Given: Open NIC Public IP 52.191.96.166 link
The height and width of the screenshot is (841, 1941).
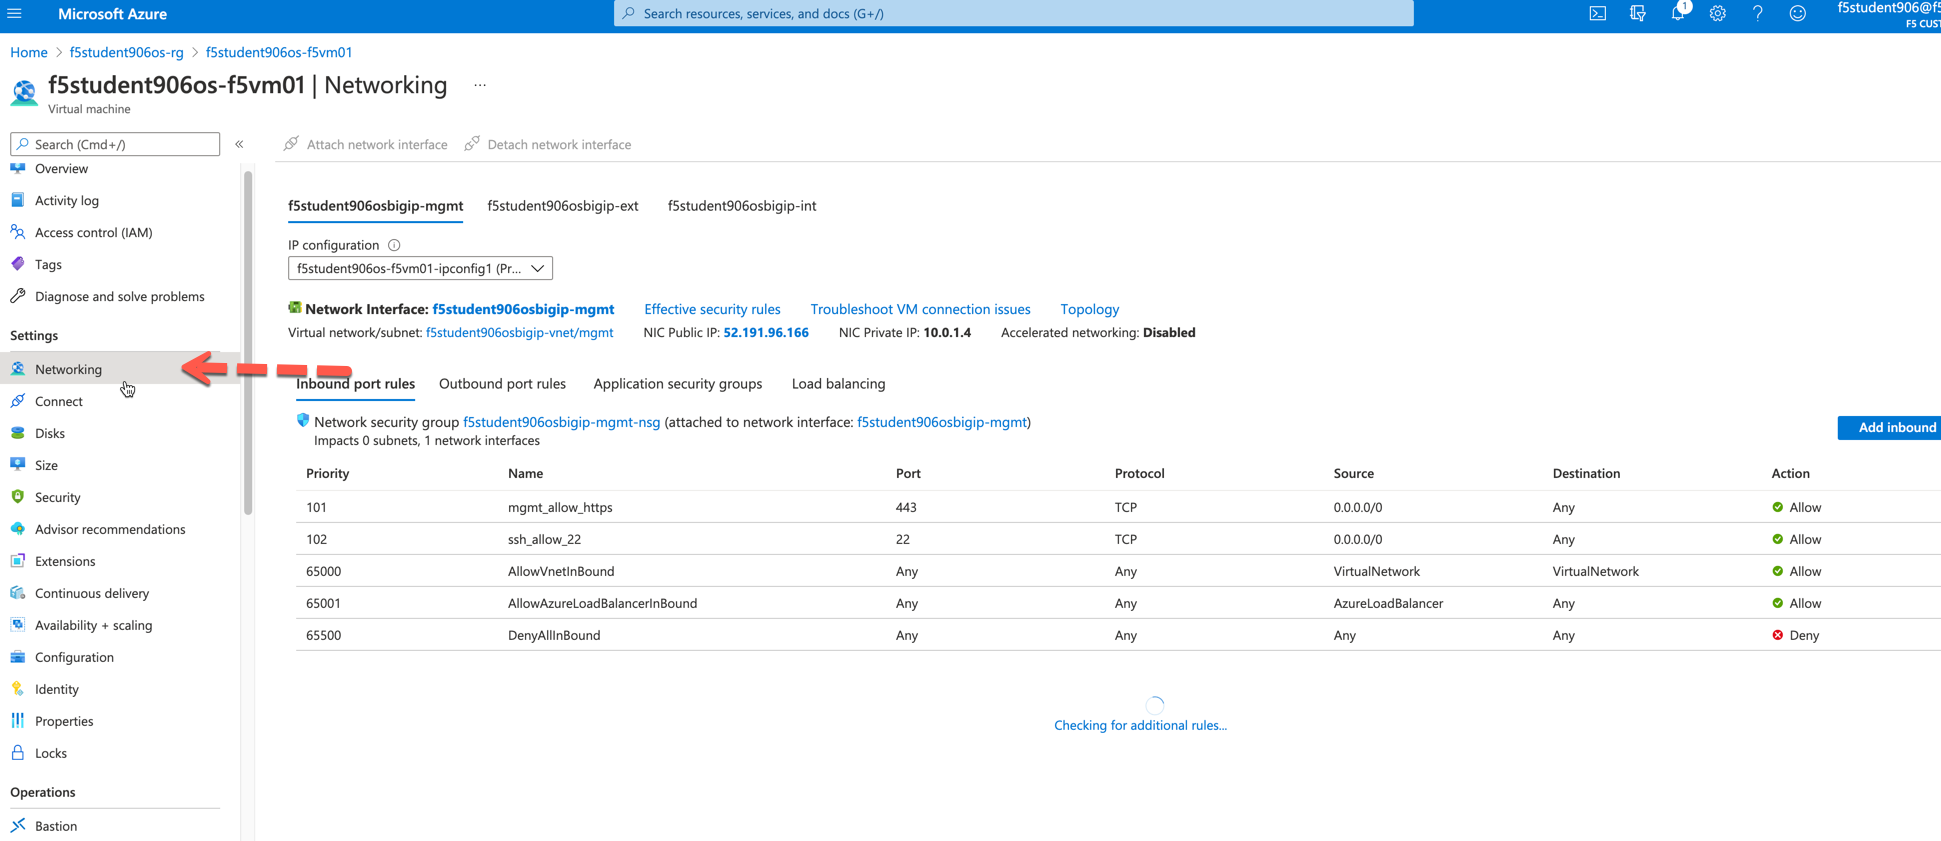Looking at the screenshot, I should pos(766,333).
